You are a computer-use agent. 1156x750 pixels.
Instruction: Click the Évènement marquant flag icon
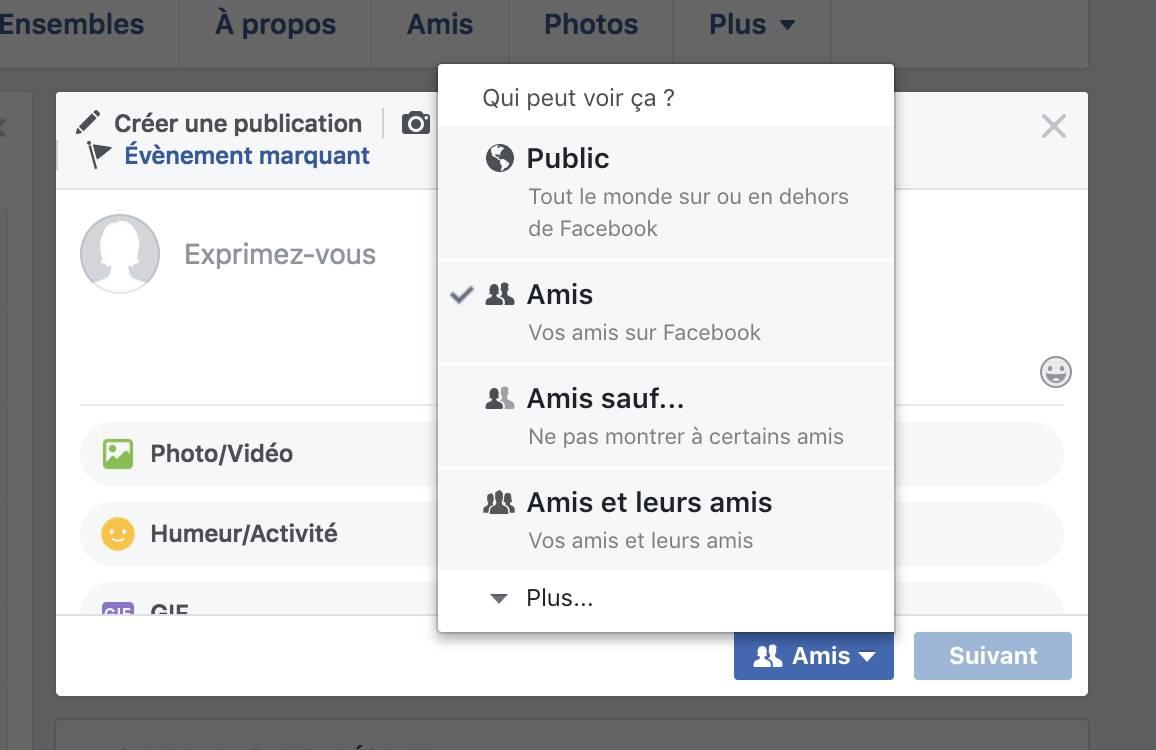pyautogui.click(x=98, y=155)
